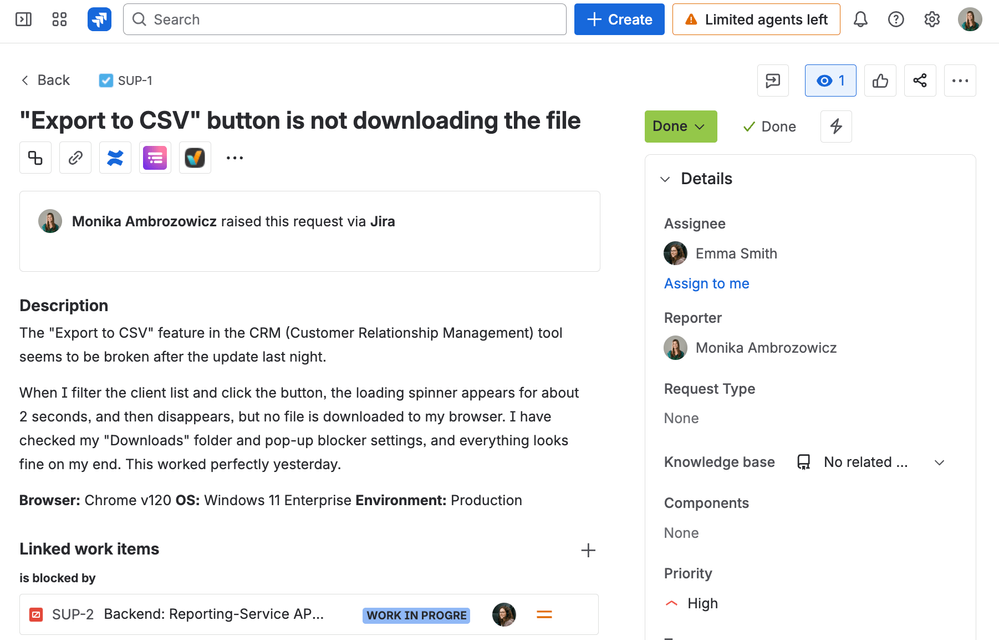The height and width of the screenshot is (640, 999).
Task: Open the Done status dropdown
Action: 680,126
